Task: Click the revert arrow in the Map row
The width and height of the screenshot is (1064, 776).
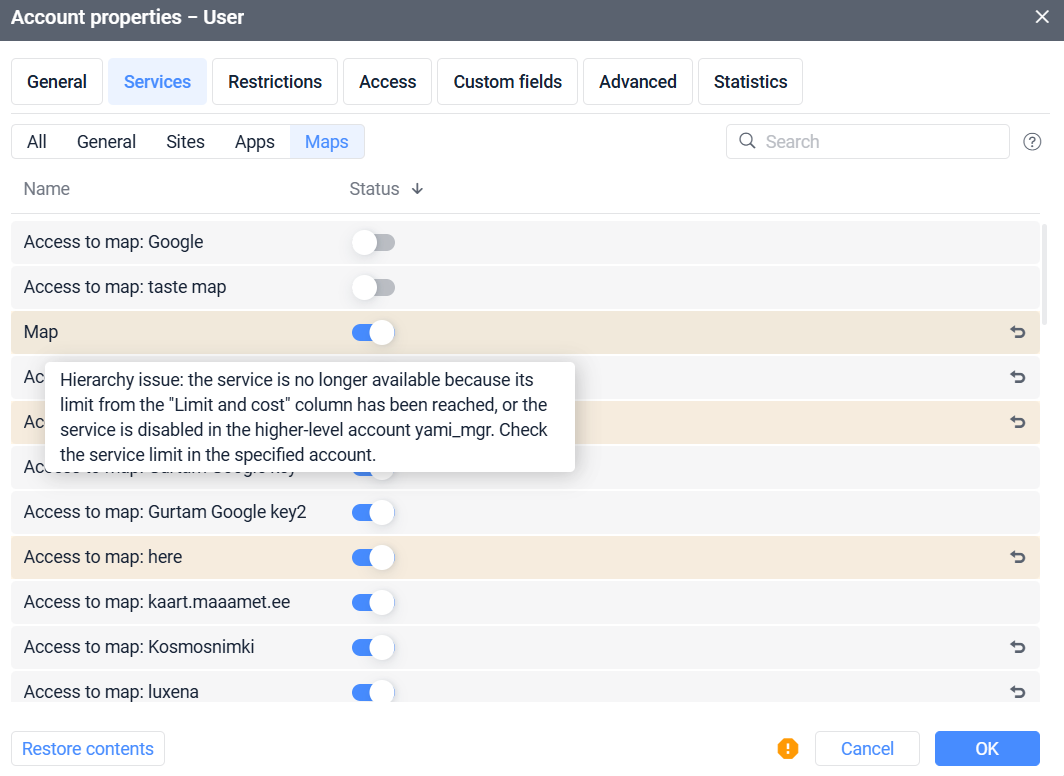Action: 1018,332
